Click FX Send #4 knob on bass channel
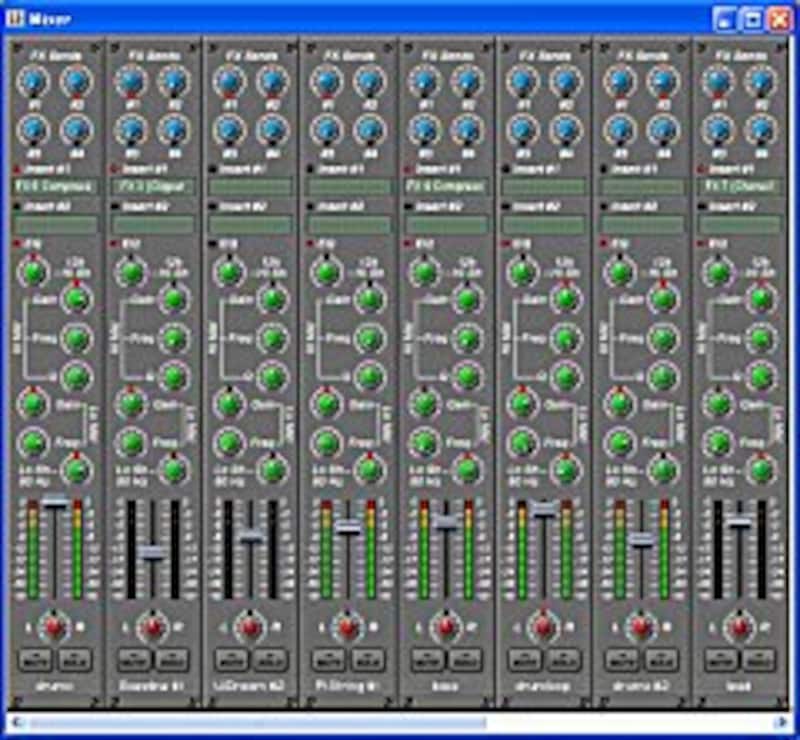The image size is (800, 740). coord(466,130)
